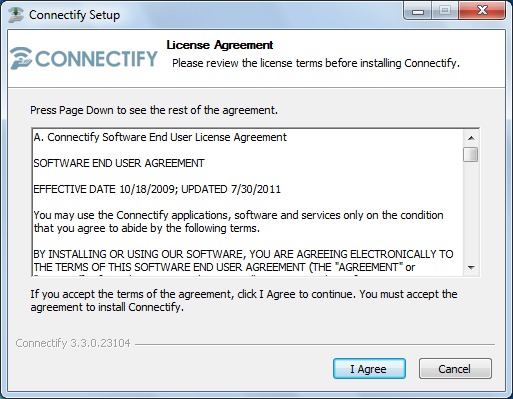Click the greyed-out maximize window button
Screen dimensions: 513x399
point(445,11)
